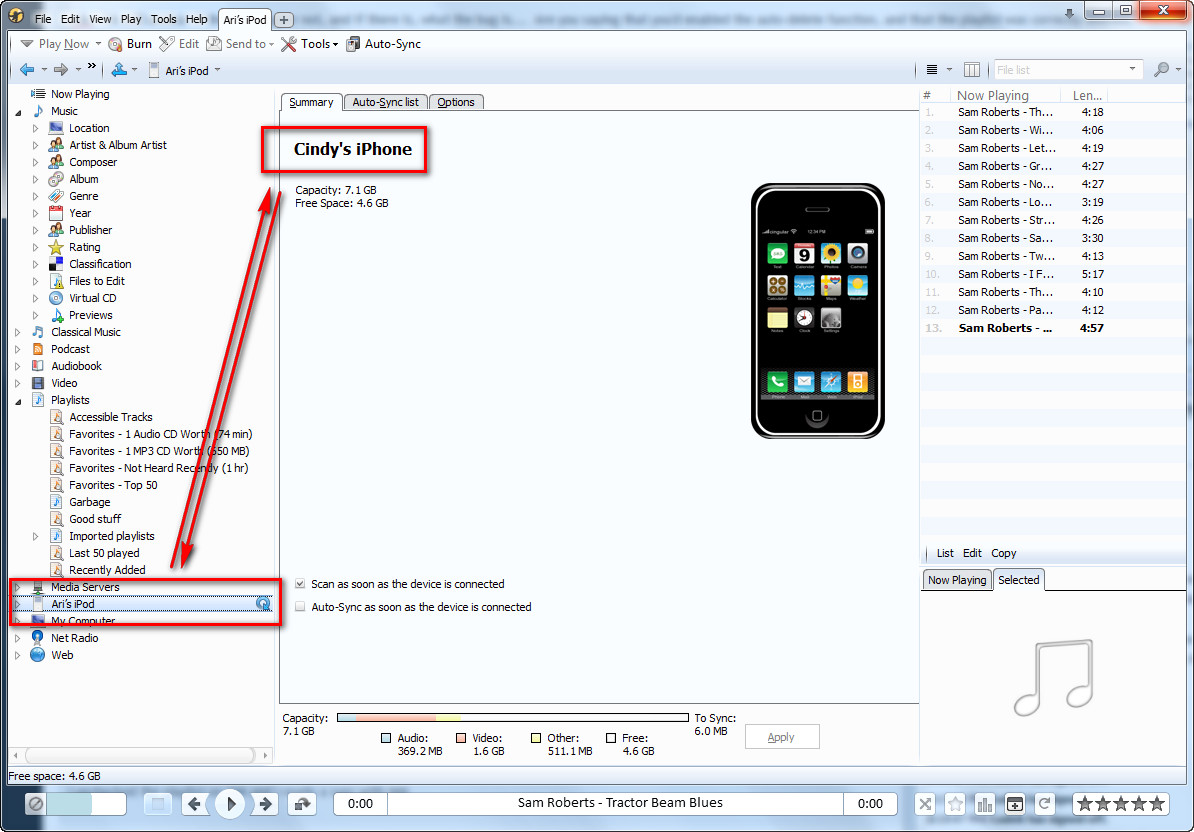Toggle 'Scan as soon as device is connected'
Screen dimensions: 1194x832
click(x=300, y=584)
